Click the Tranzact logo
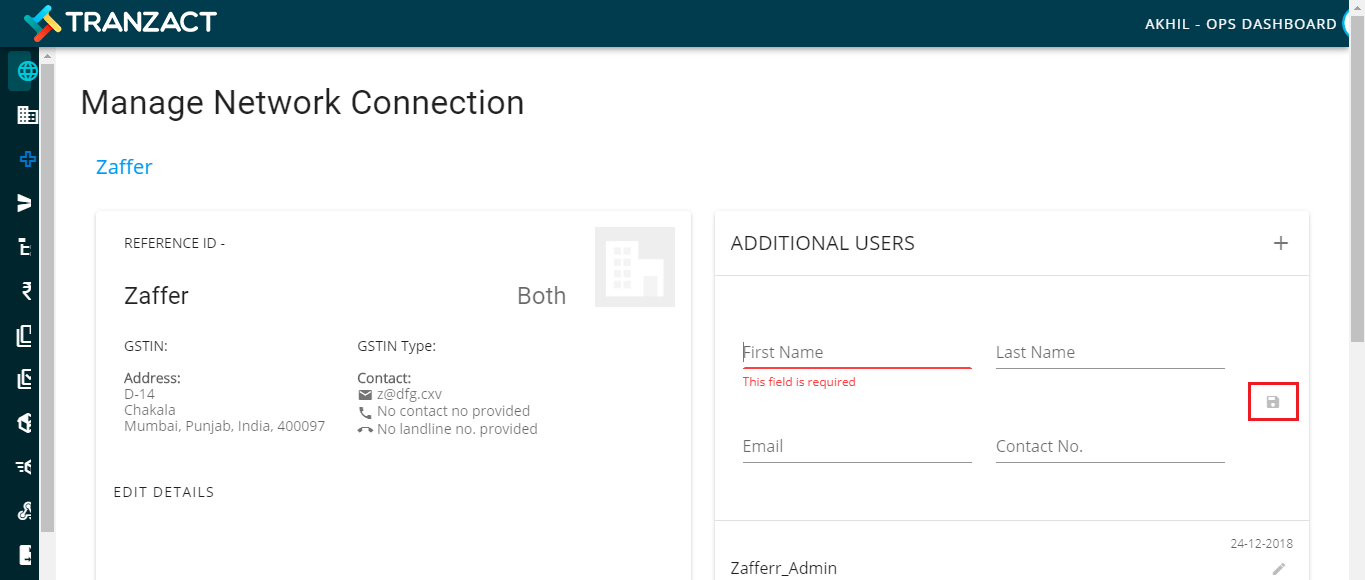1365x580 pixels. coord(119,22)
